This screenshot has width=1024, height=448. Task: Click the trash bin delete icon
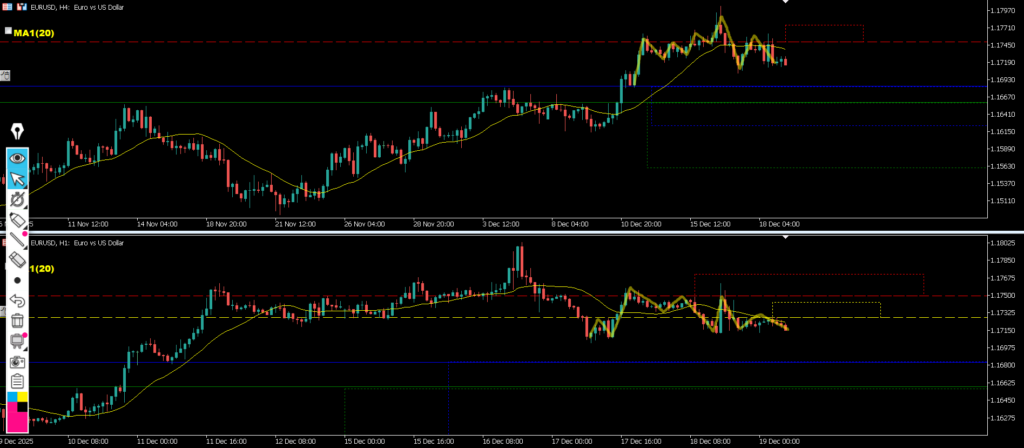pos(17,320)
